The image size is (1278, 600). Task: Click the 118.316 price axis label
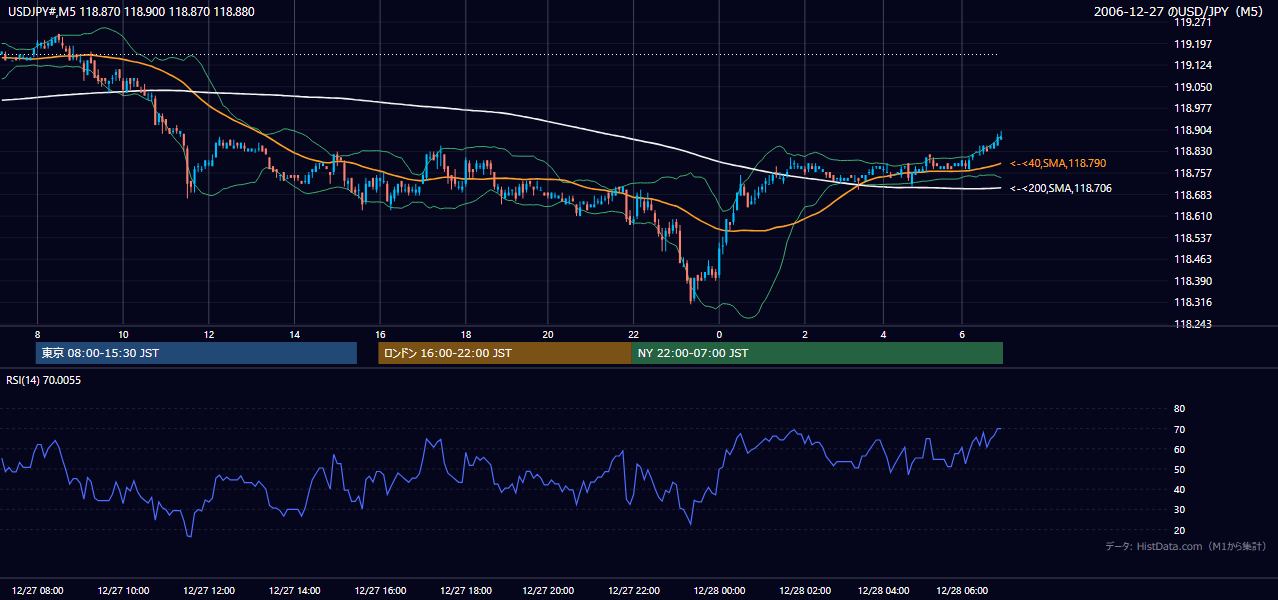(x=1192, y=302)
